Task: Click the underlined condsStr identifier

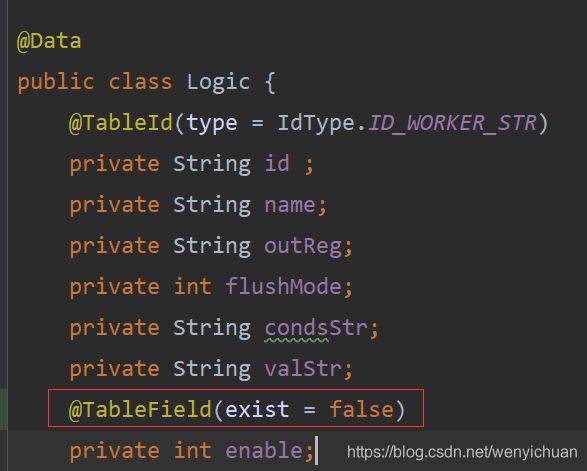Action: (x=316, y=328)
